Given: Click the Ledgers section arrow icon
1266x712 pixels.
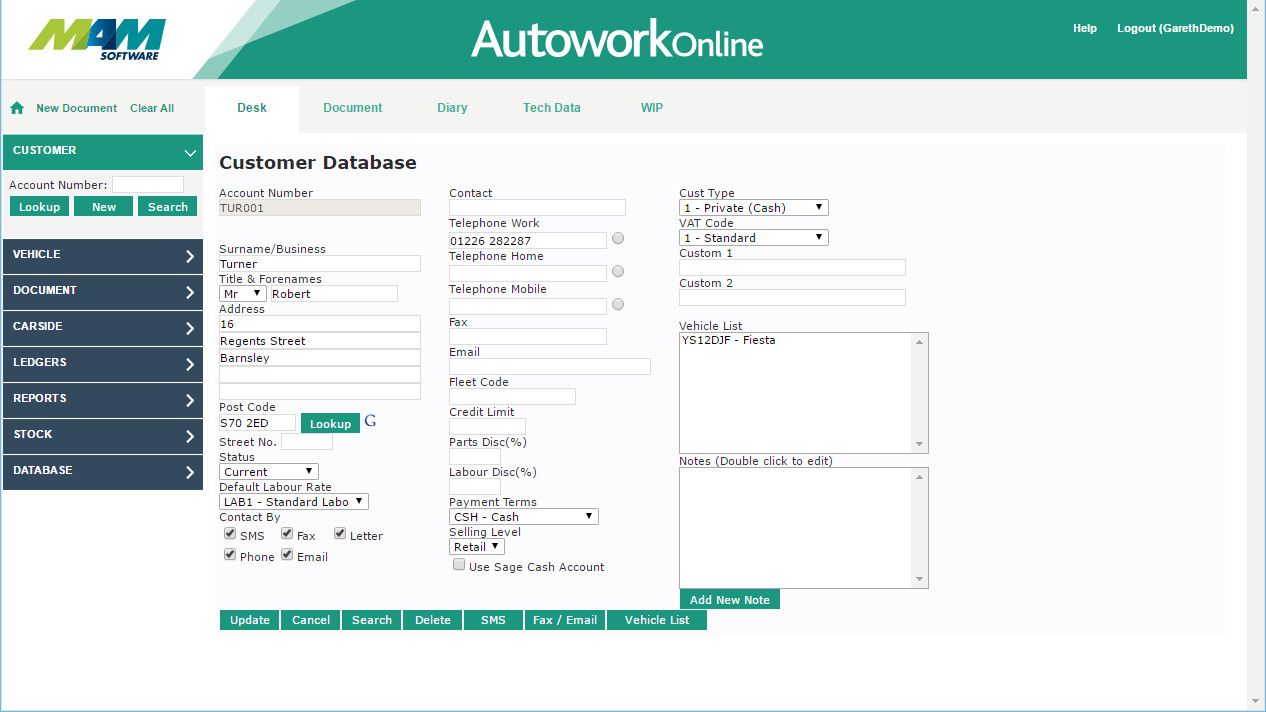Looking at the screenshot, I should [190, 364].
